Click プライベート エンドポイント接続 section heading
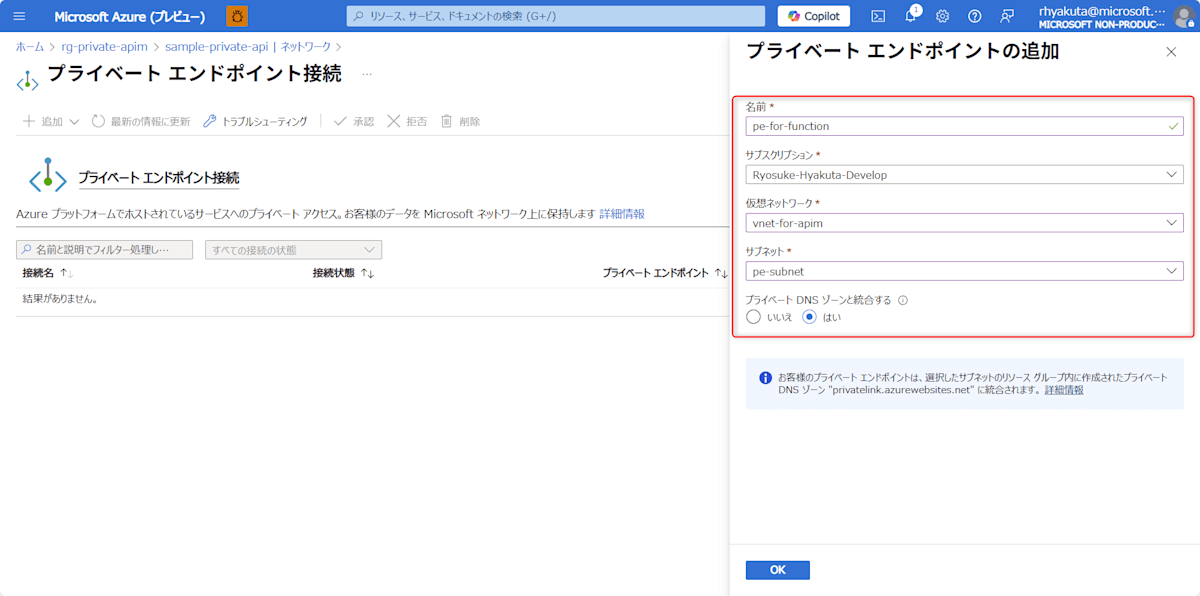The image size is (1200, 596). click(x=159, y=178)
